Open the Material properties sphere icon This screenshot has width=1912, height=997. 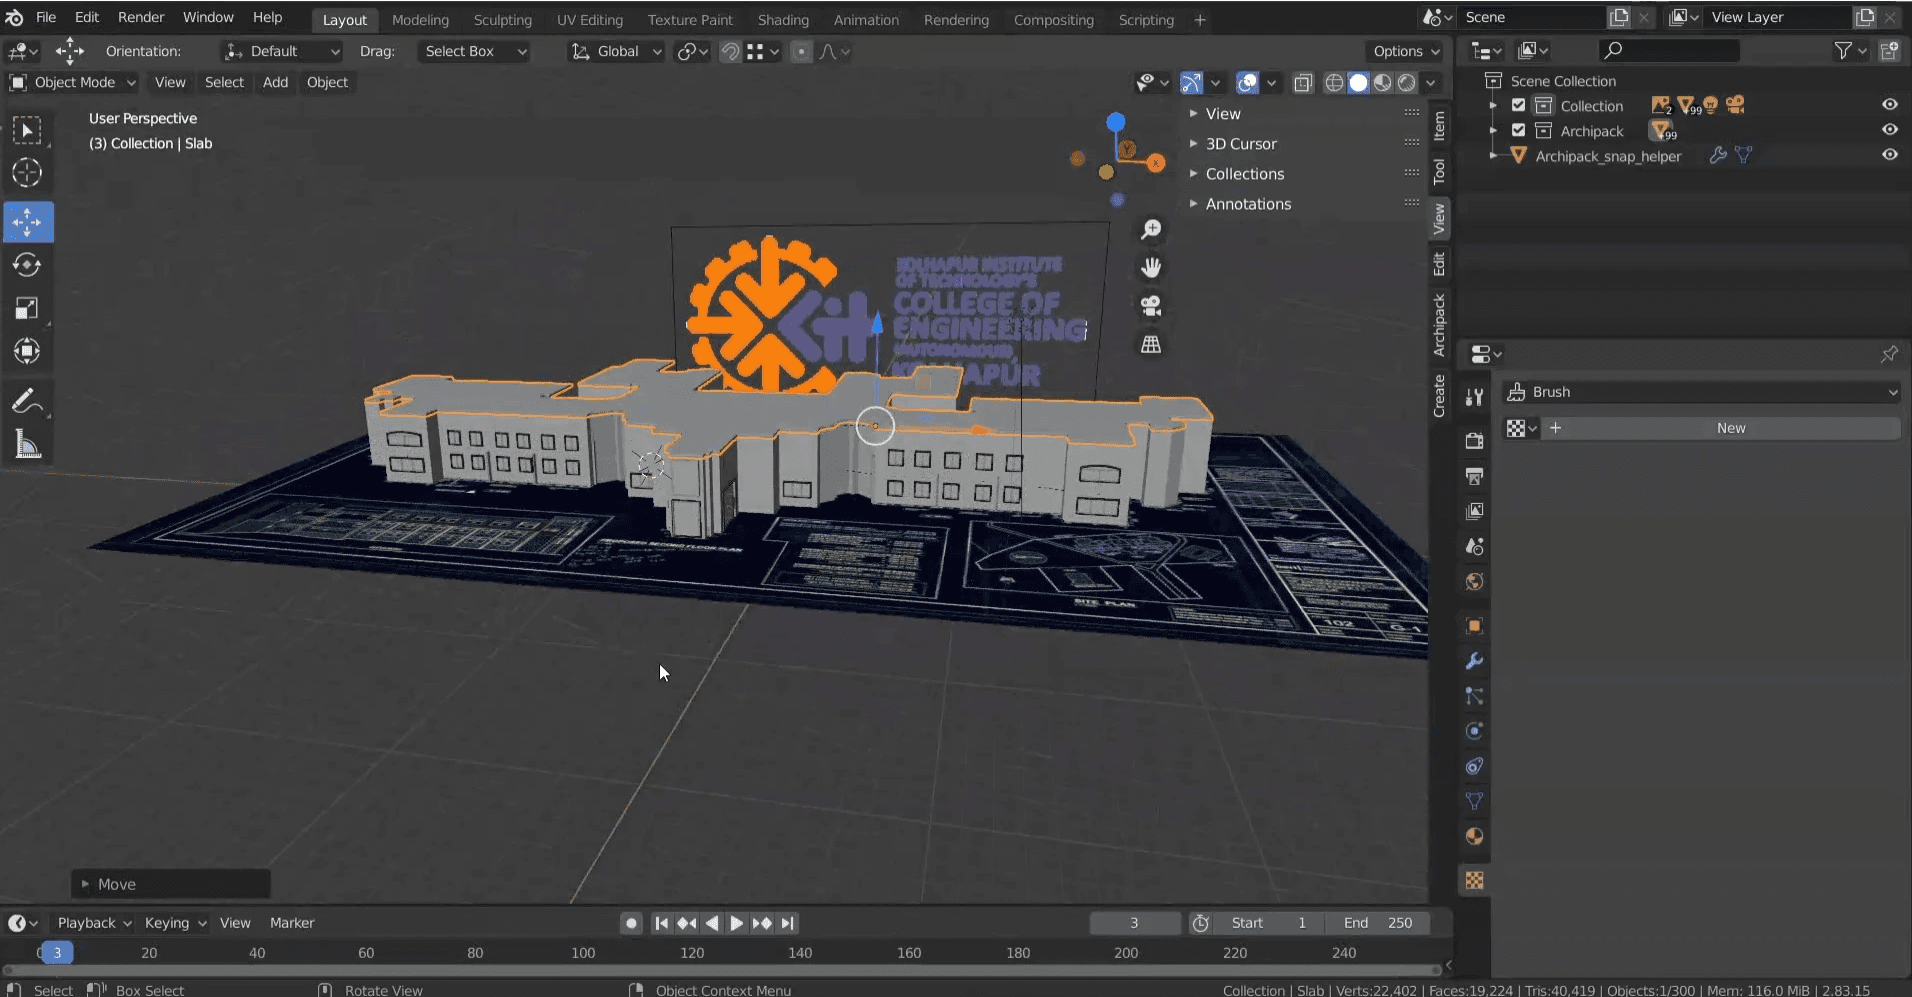point(1474,836)
